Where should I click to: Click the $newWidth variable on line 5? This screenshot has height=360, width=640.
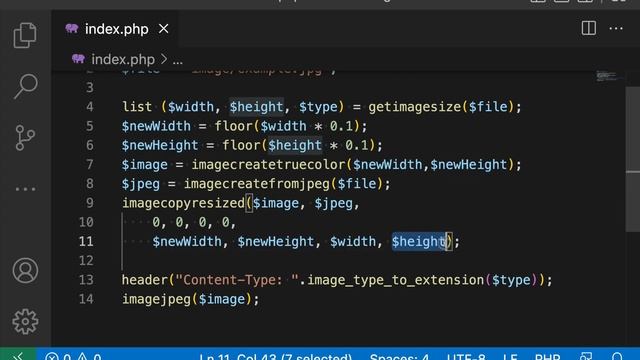(x=156, y=126)
